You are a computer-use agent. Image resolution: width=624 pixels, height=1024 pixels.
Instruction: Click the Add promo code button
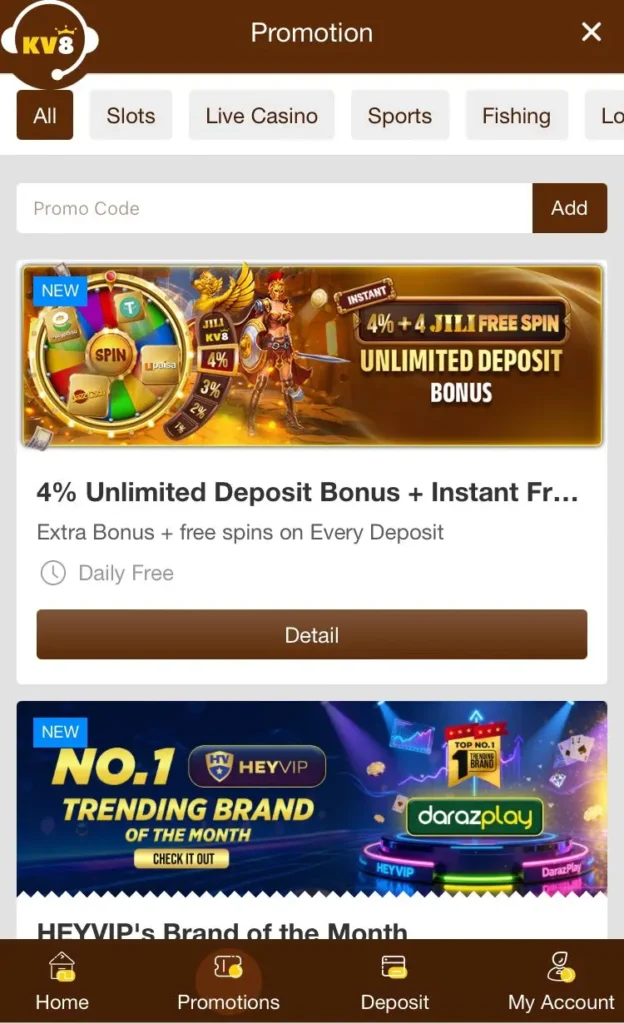click(x=569, y=208)
